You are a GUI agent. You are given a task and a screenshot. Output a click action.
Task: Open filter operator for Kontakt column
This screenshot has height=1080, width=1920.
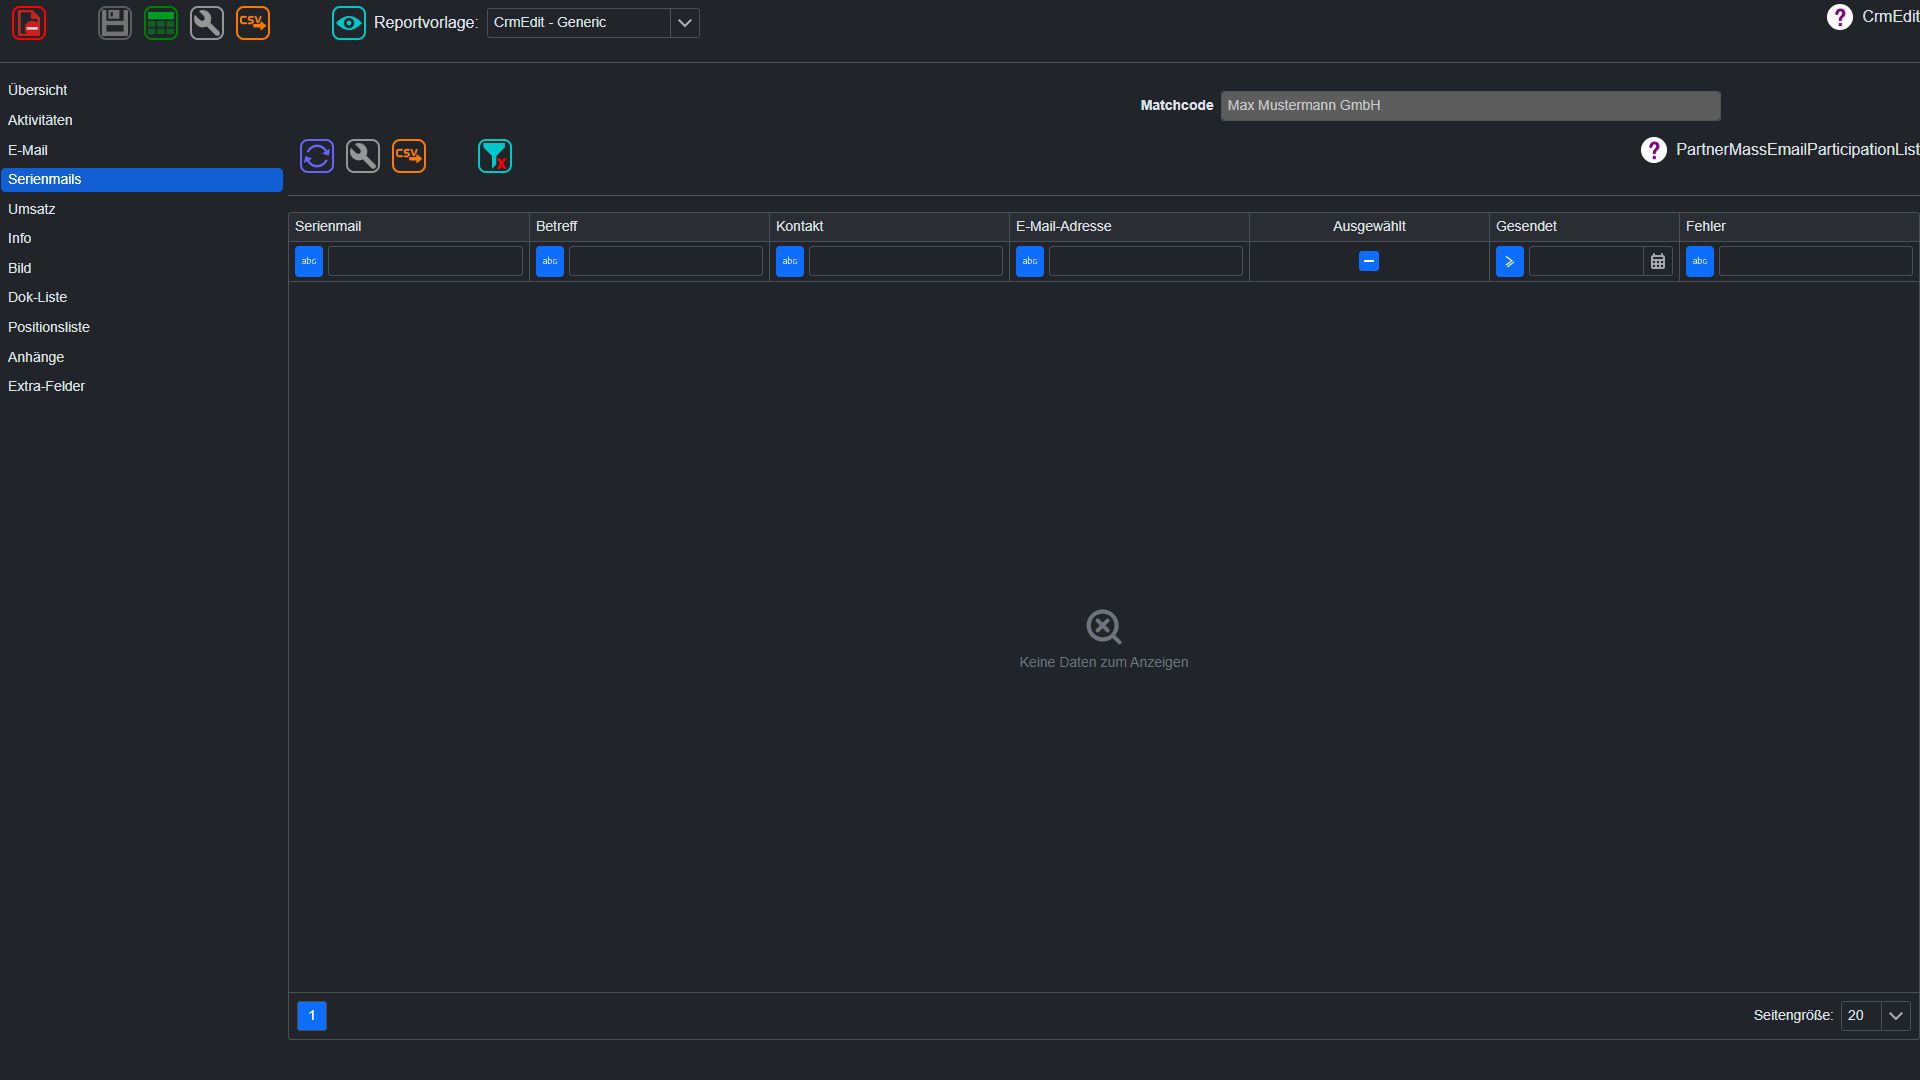point(790,261)
